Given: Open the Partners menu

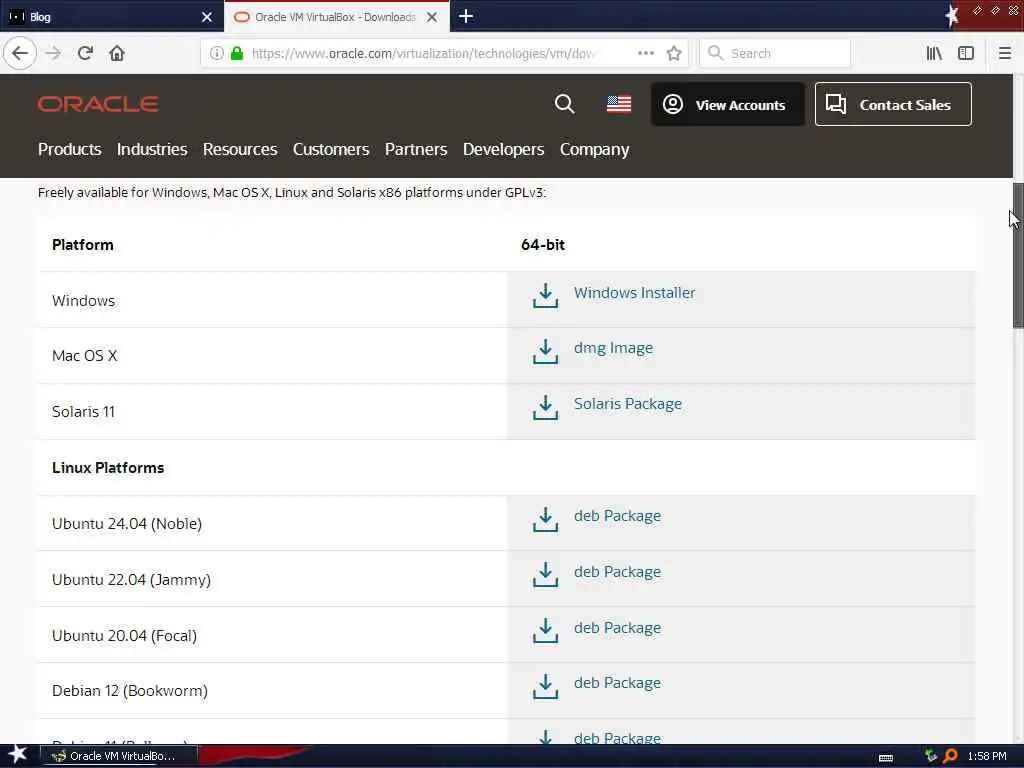Looking at the screenshot, I should click(416, 150).
